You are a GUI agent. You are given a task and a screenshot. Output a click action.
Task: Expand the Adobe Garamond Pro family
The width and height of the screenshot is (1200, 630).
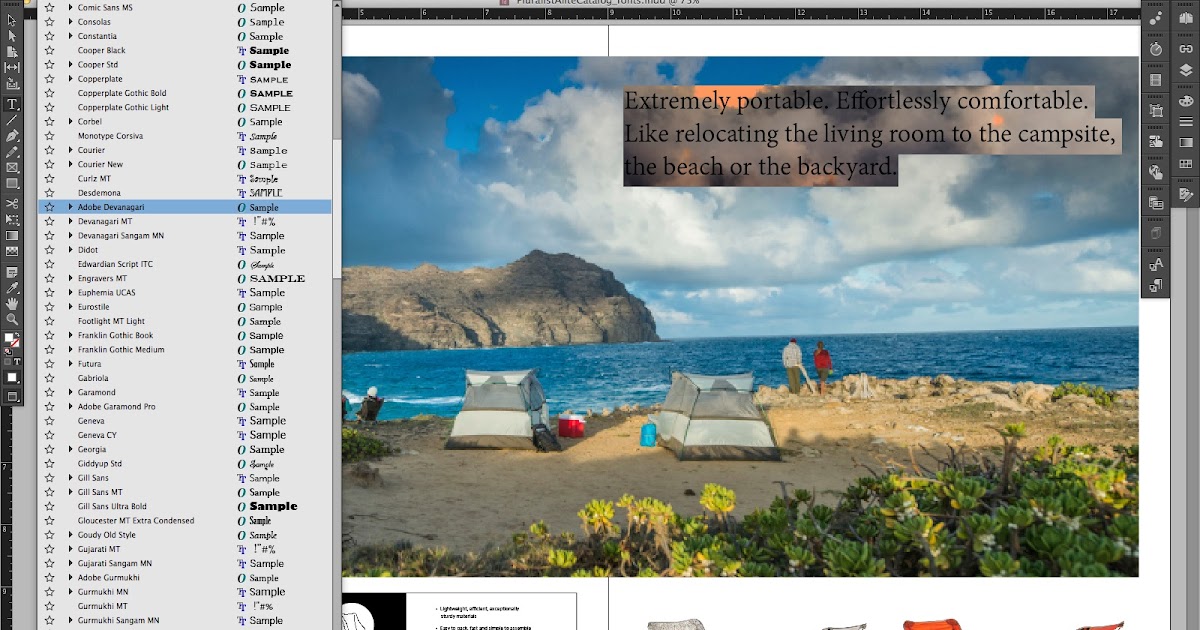pos(70,407)
